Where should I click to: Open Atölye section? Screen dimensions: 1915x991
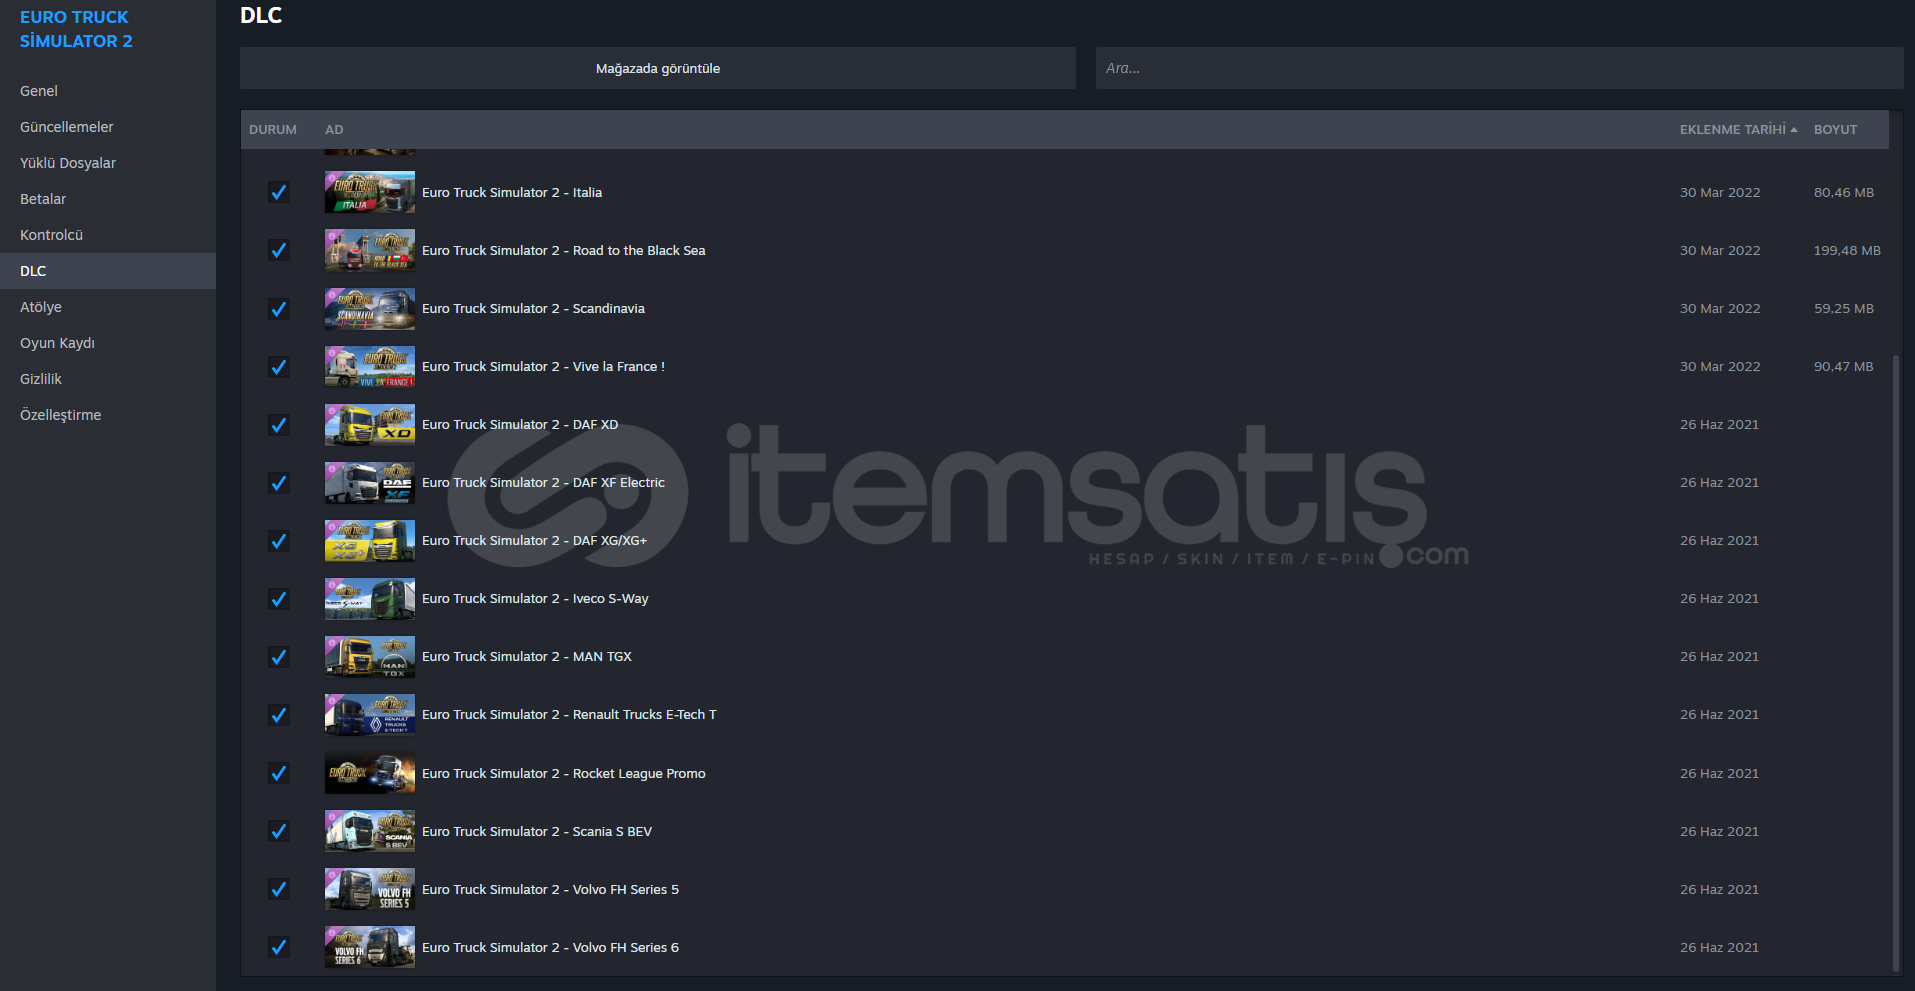[108, 307]
